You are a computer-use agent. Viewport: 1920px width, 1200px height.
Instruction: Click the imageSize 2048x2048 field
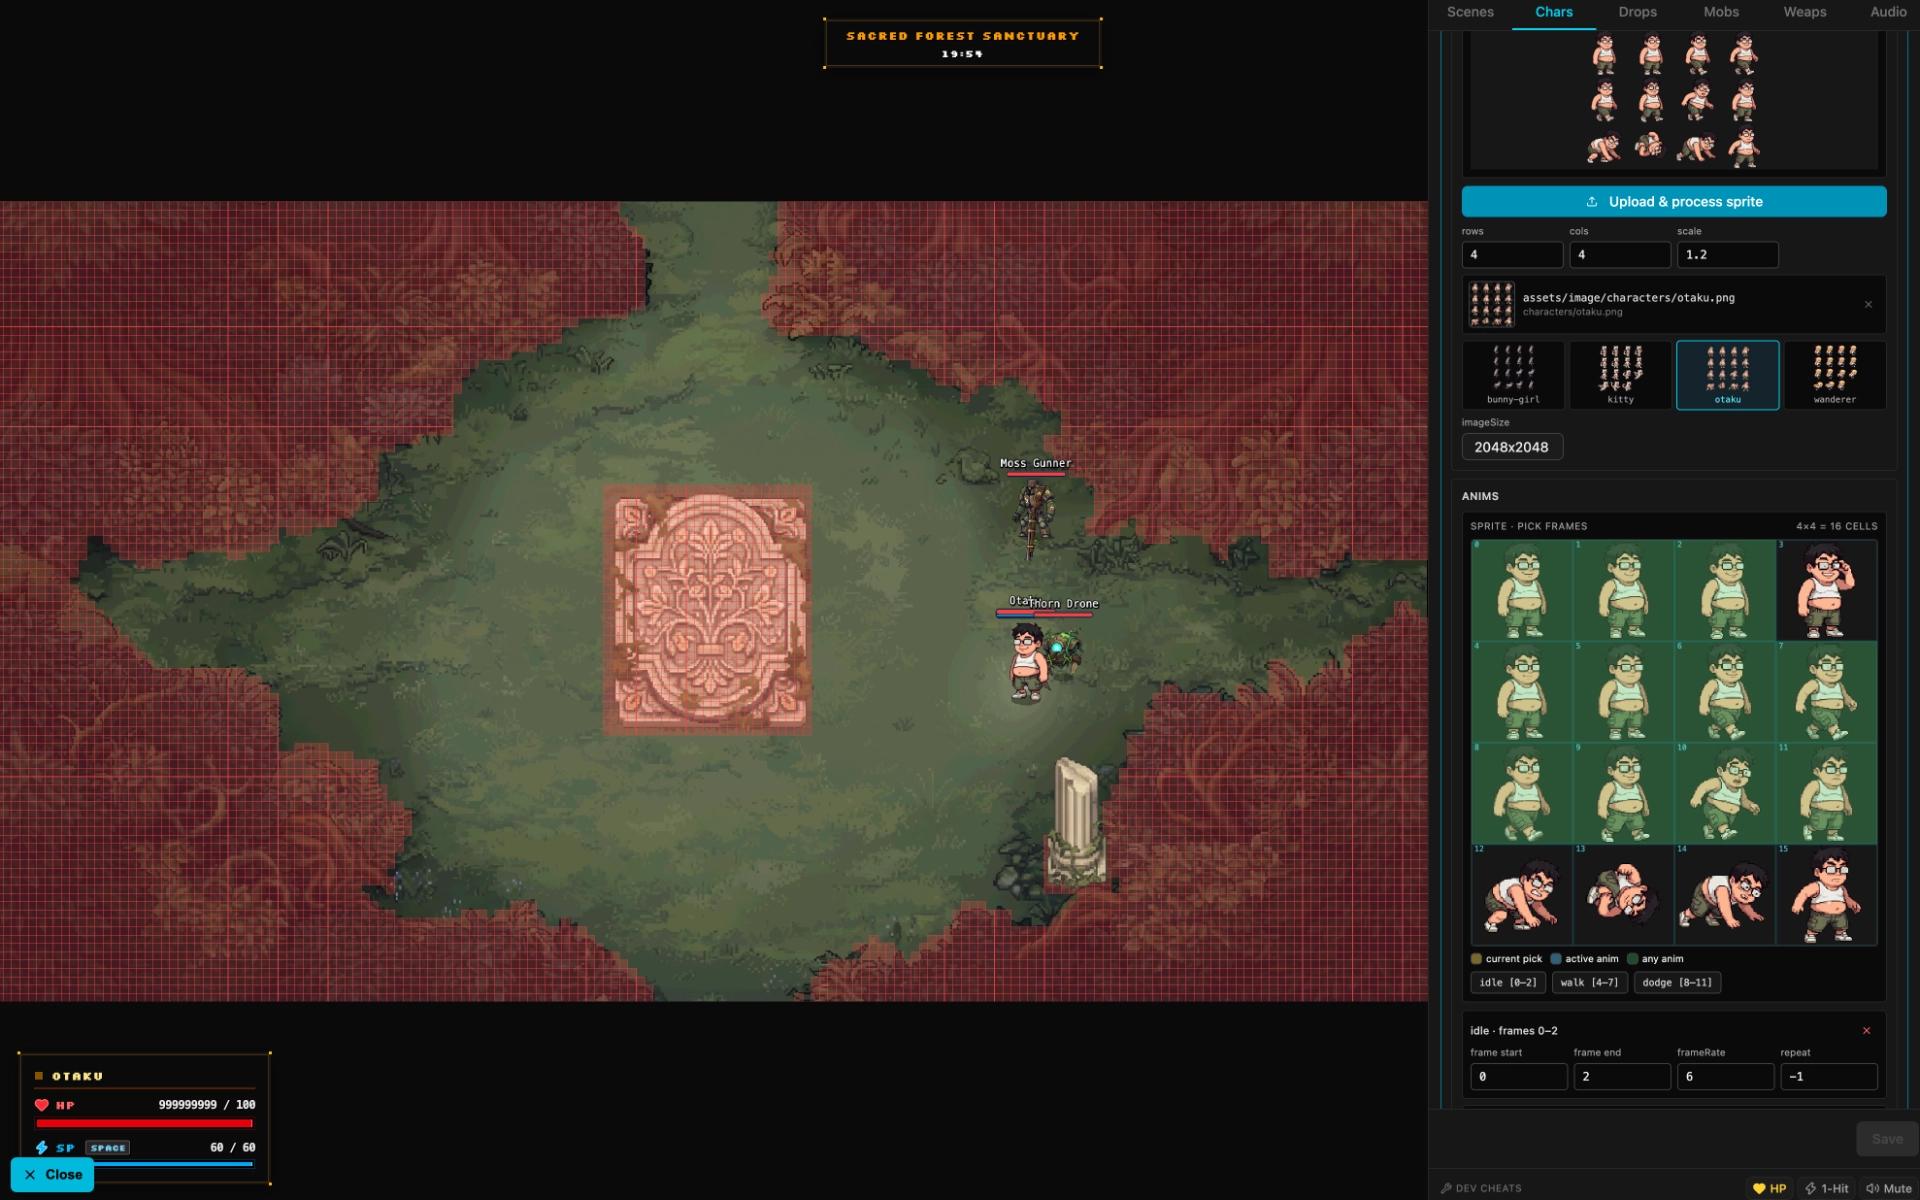click(x=1512, y=447)
